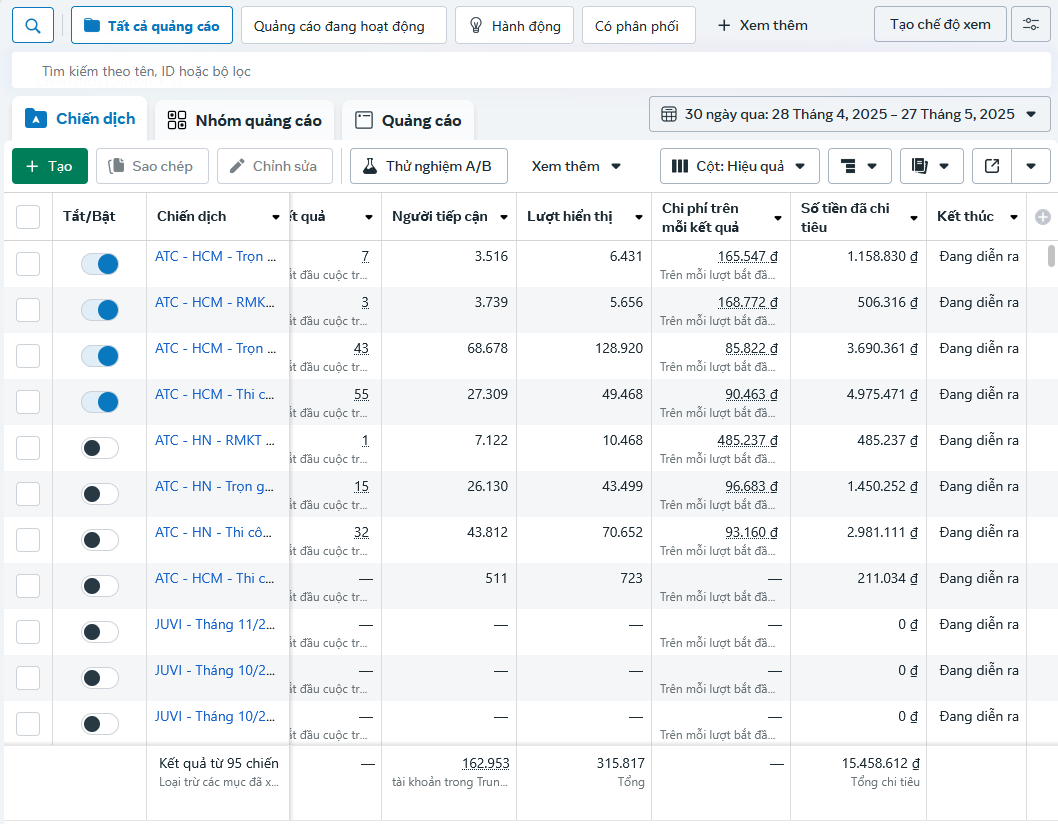Image resolution: width=1058 pixels, height=824 pixels.
Task: Switch to Quảng cáo đang hoạt động view
Action: (x=343, y=26)
